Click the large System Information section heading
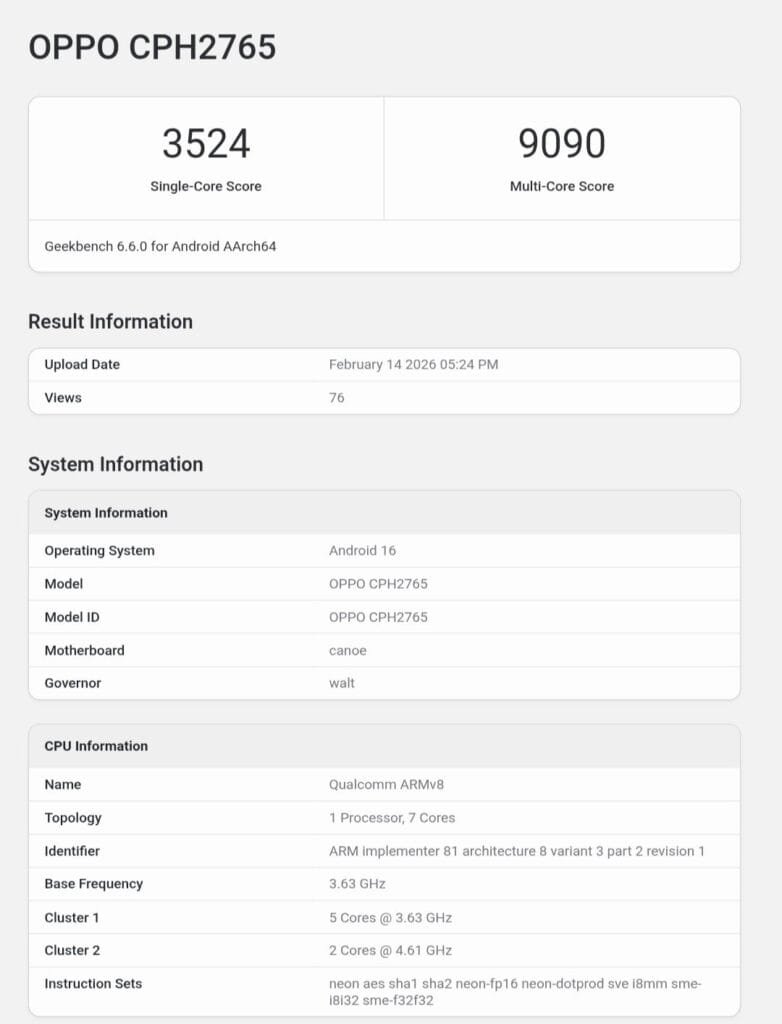 coord(116,464)
